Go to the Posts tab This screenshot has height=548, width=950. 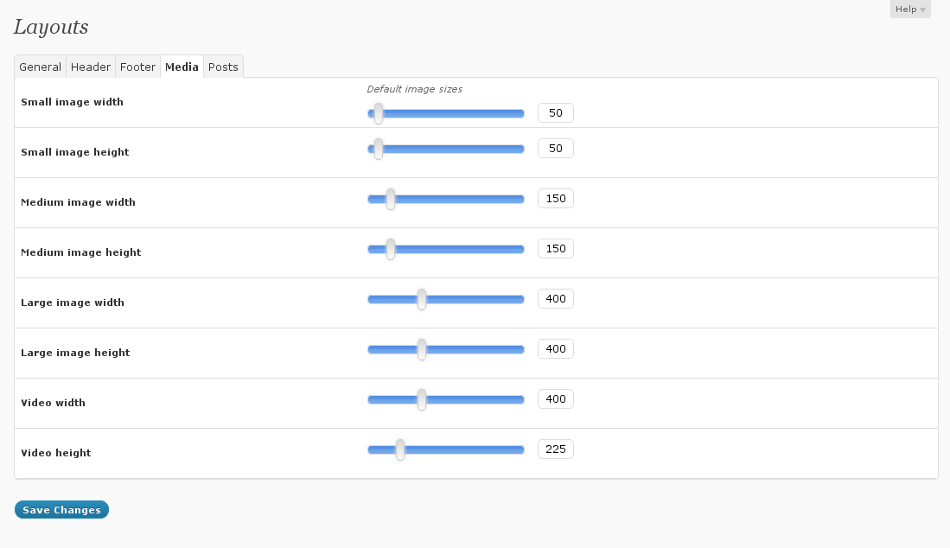point(223,67)
